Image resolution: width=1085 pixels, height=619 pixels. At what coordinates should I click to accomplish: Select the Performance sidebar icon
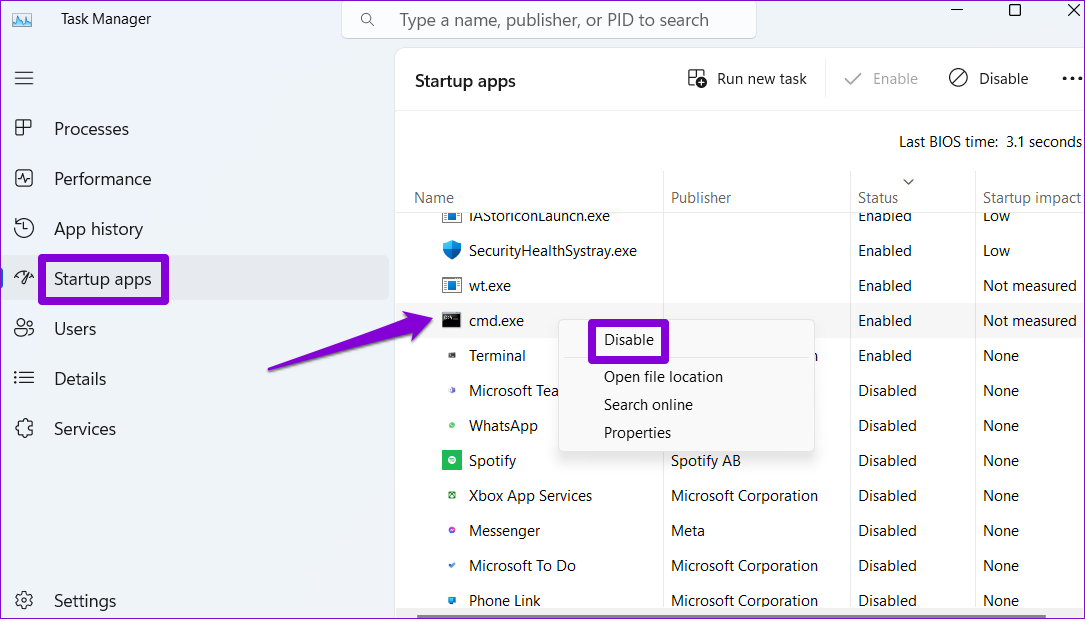[24, 178]
